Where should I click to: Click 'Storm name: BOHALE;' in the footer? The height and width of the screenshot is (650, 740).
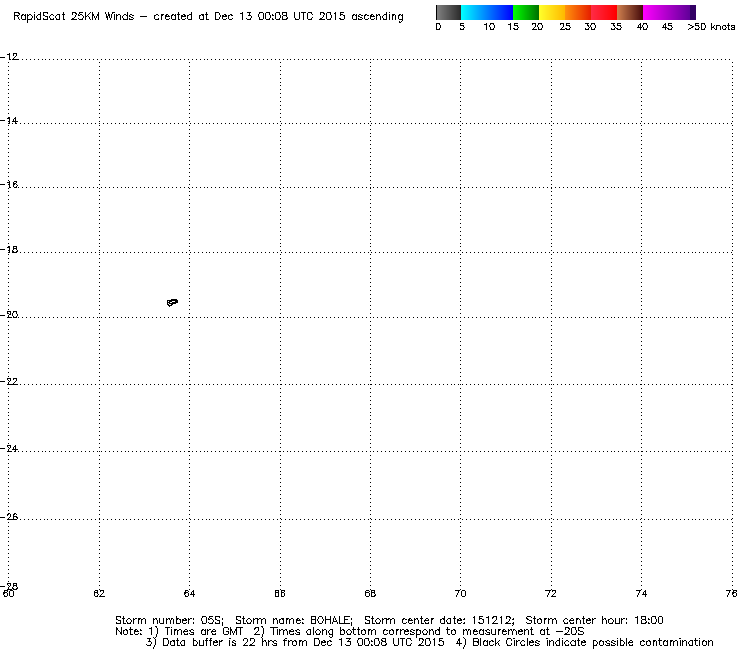point(294,620)
